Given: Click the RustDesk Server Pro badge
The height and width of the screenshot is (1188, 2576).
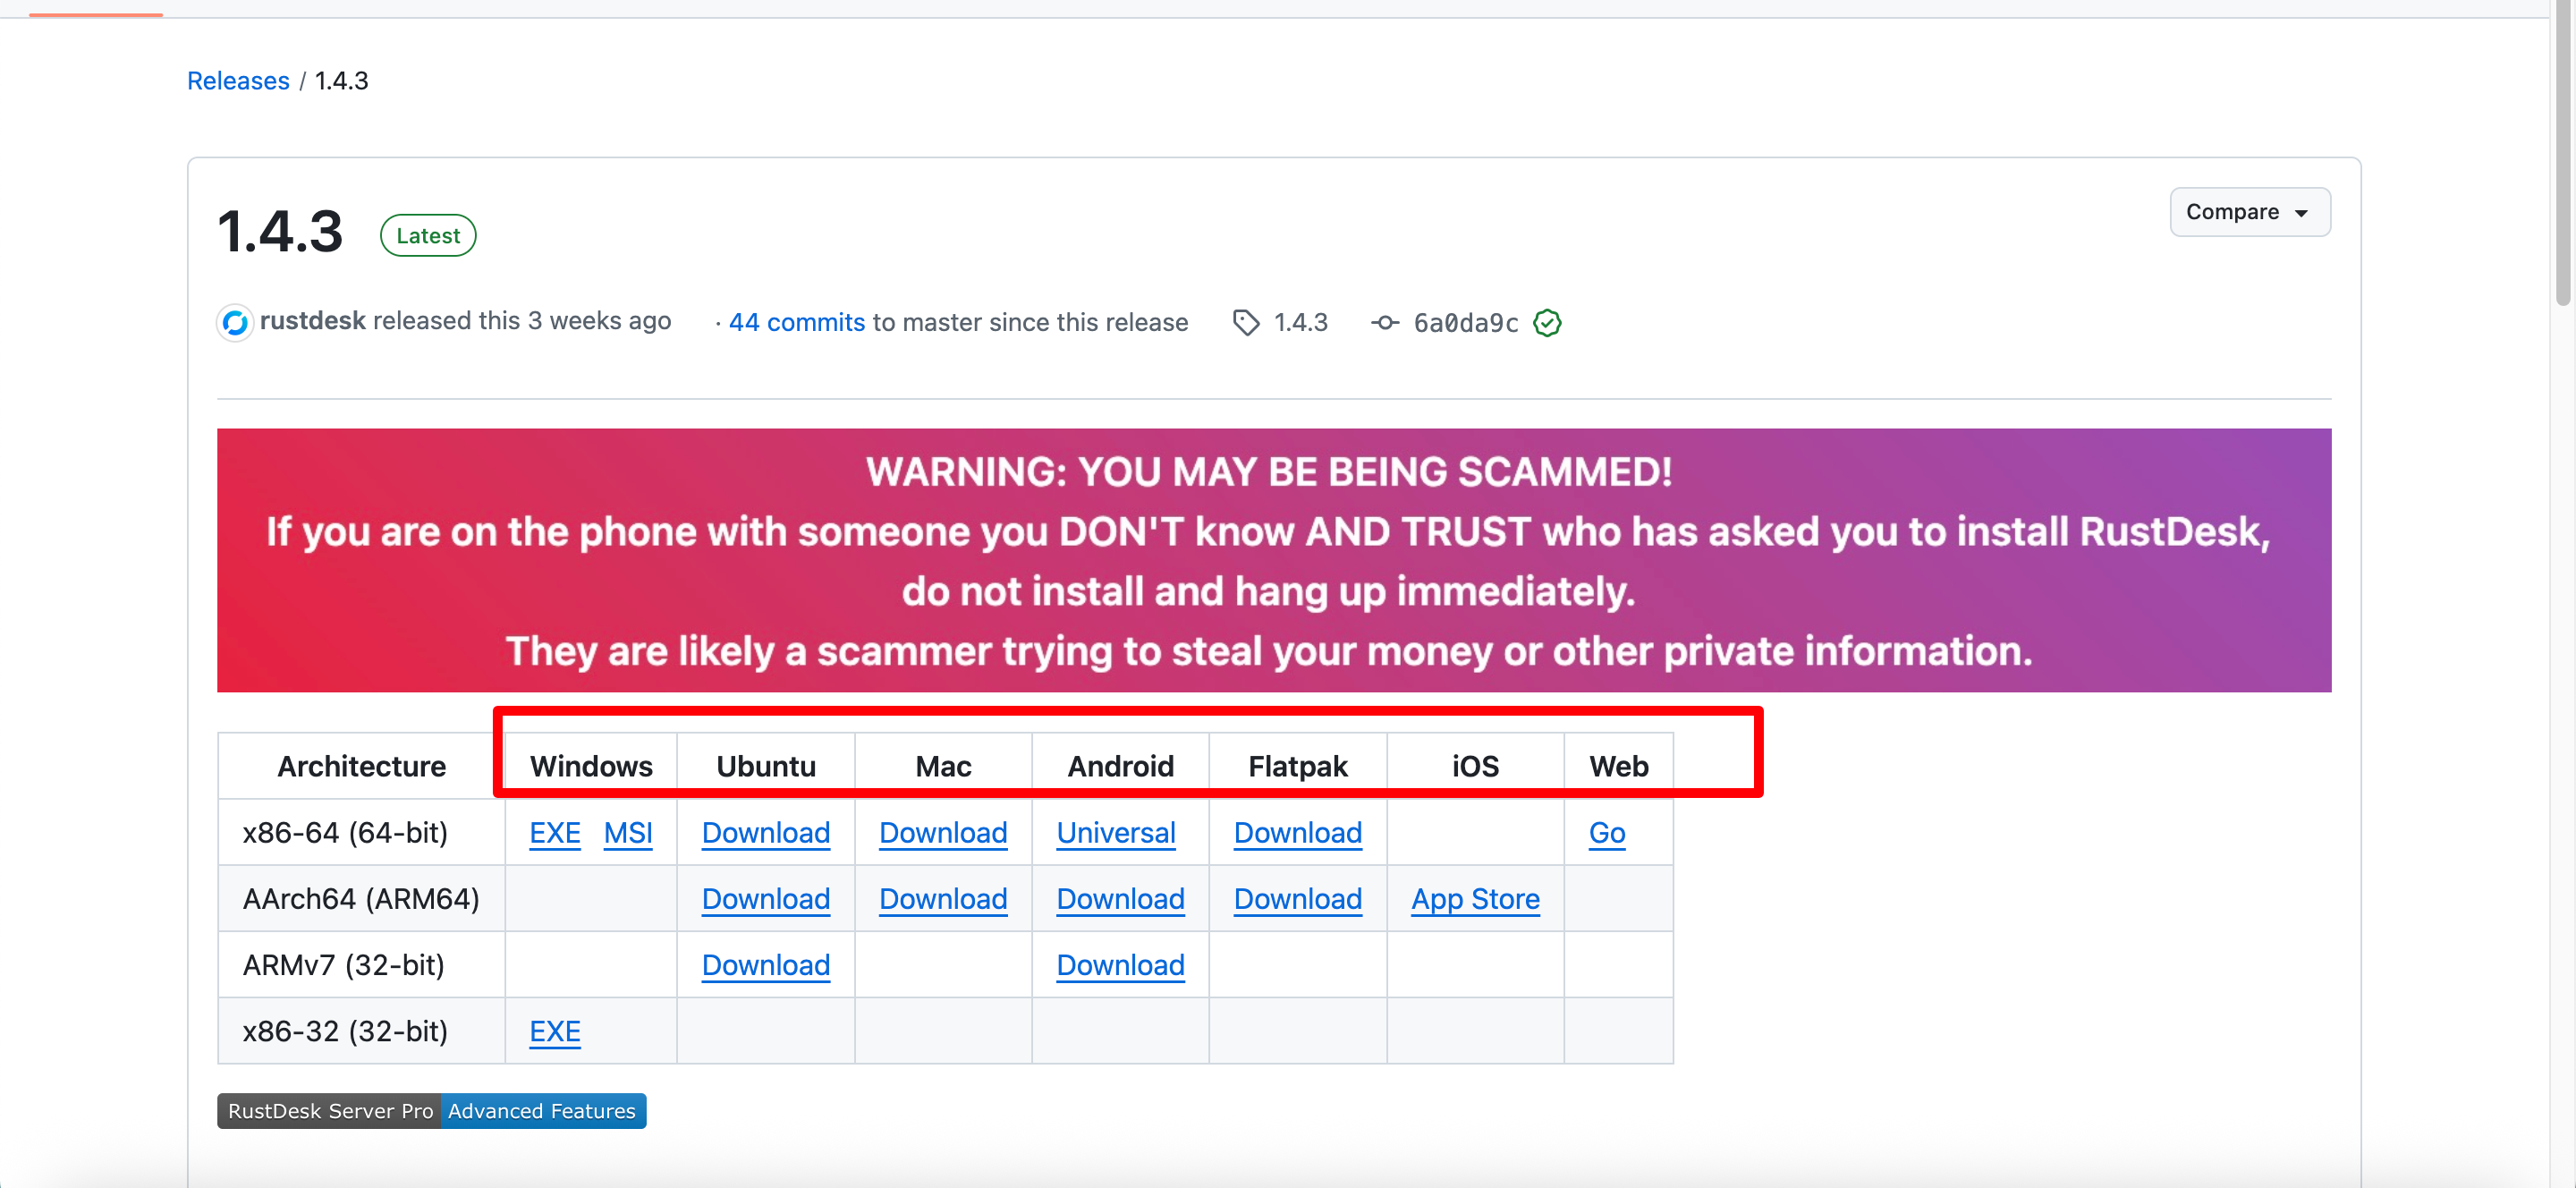Looking at the screenshot, I should coord(330,1111).
